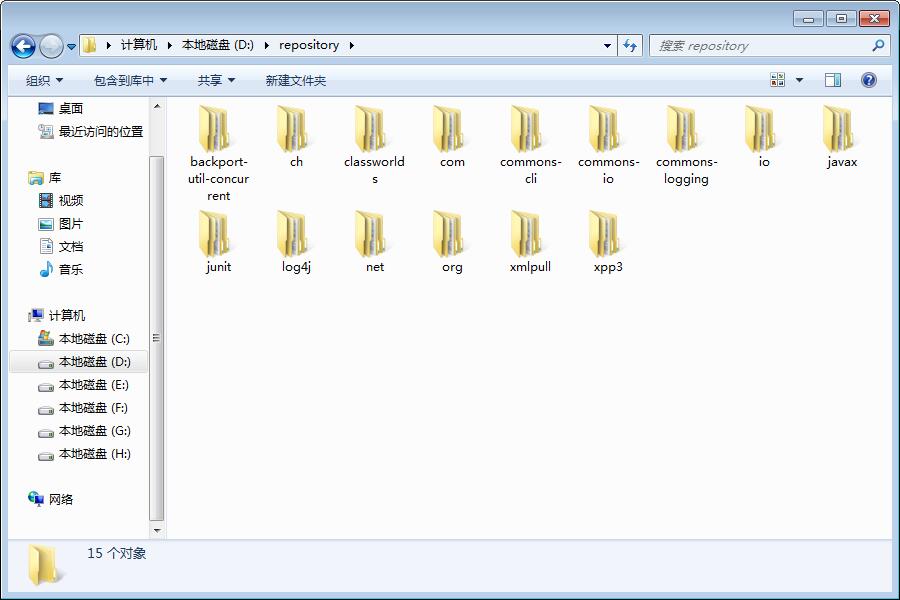Screen dimensions: 900x600
Task: Click the change view icon
Action: 777,80
